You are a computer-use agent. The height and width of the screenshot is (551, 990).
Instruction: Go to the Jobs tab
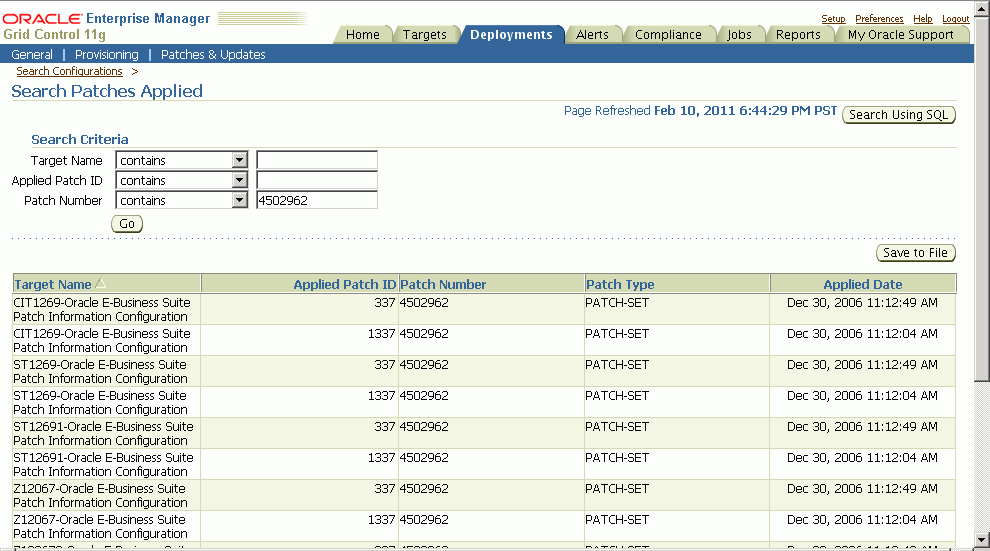click(739, 35)
